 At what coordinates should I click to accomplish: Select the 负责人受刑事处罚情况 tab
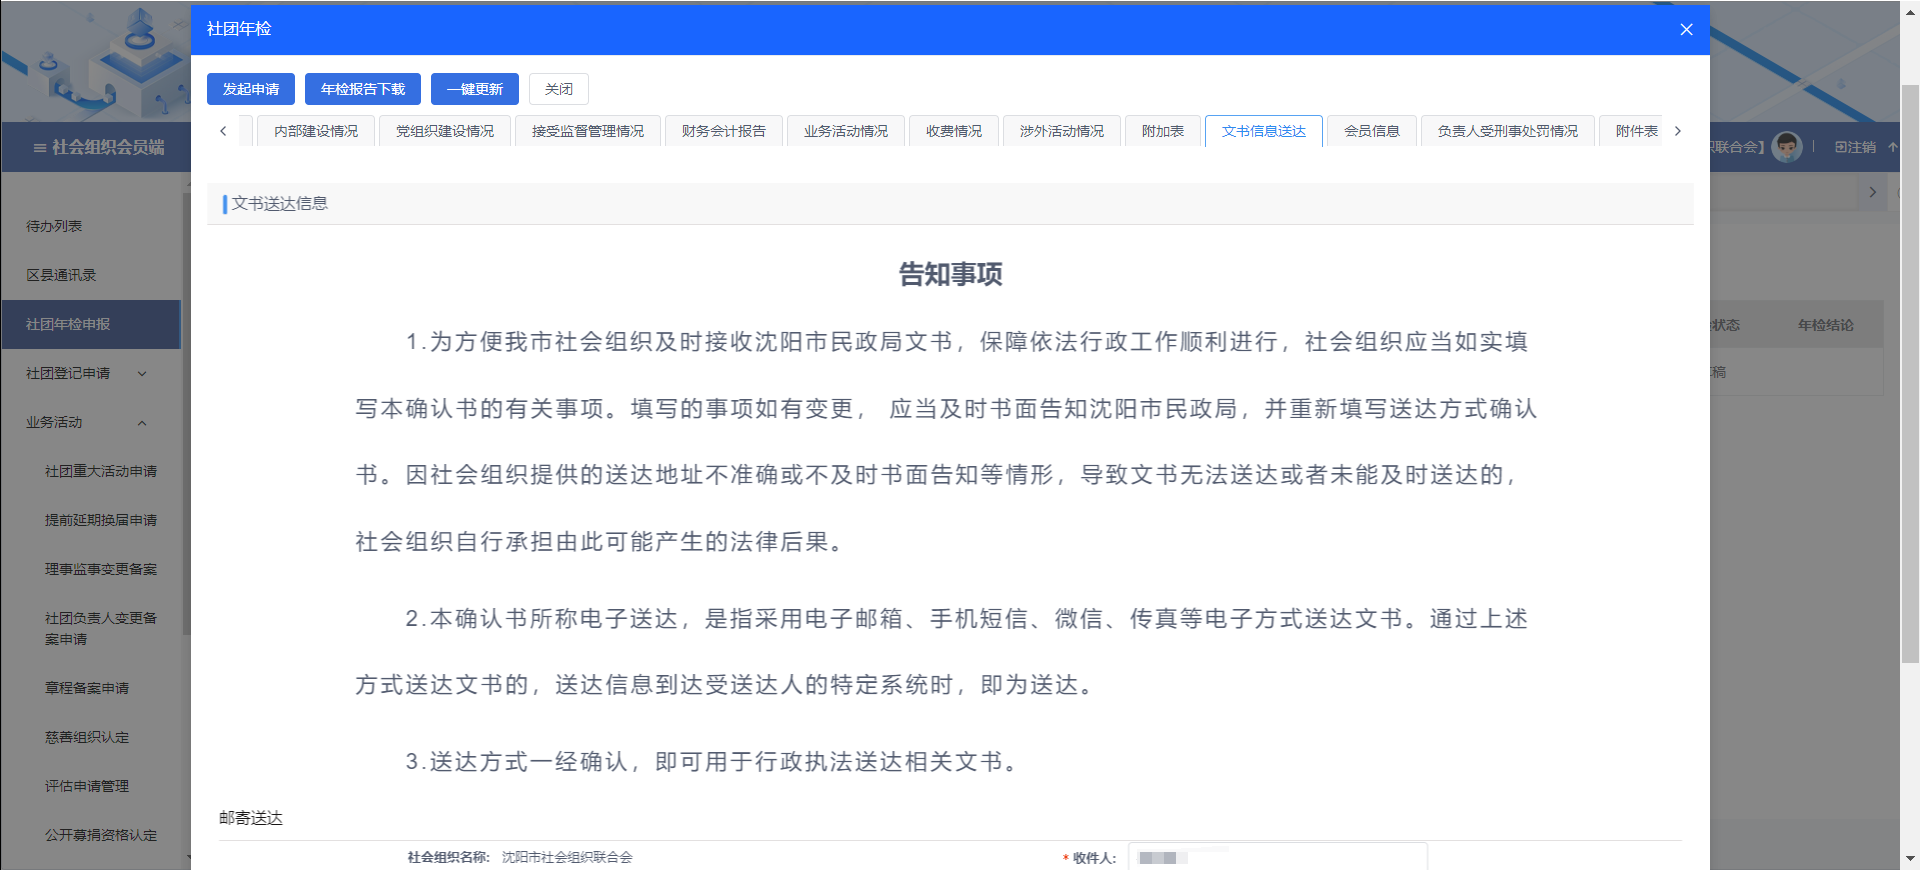pos(1507,131)
